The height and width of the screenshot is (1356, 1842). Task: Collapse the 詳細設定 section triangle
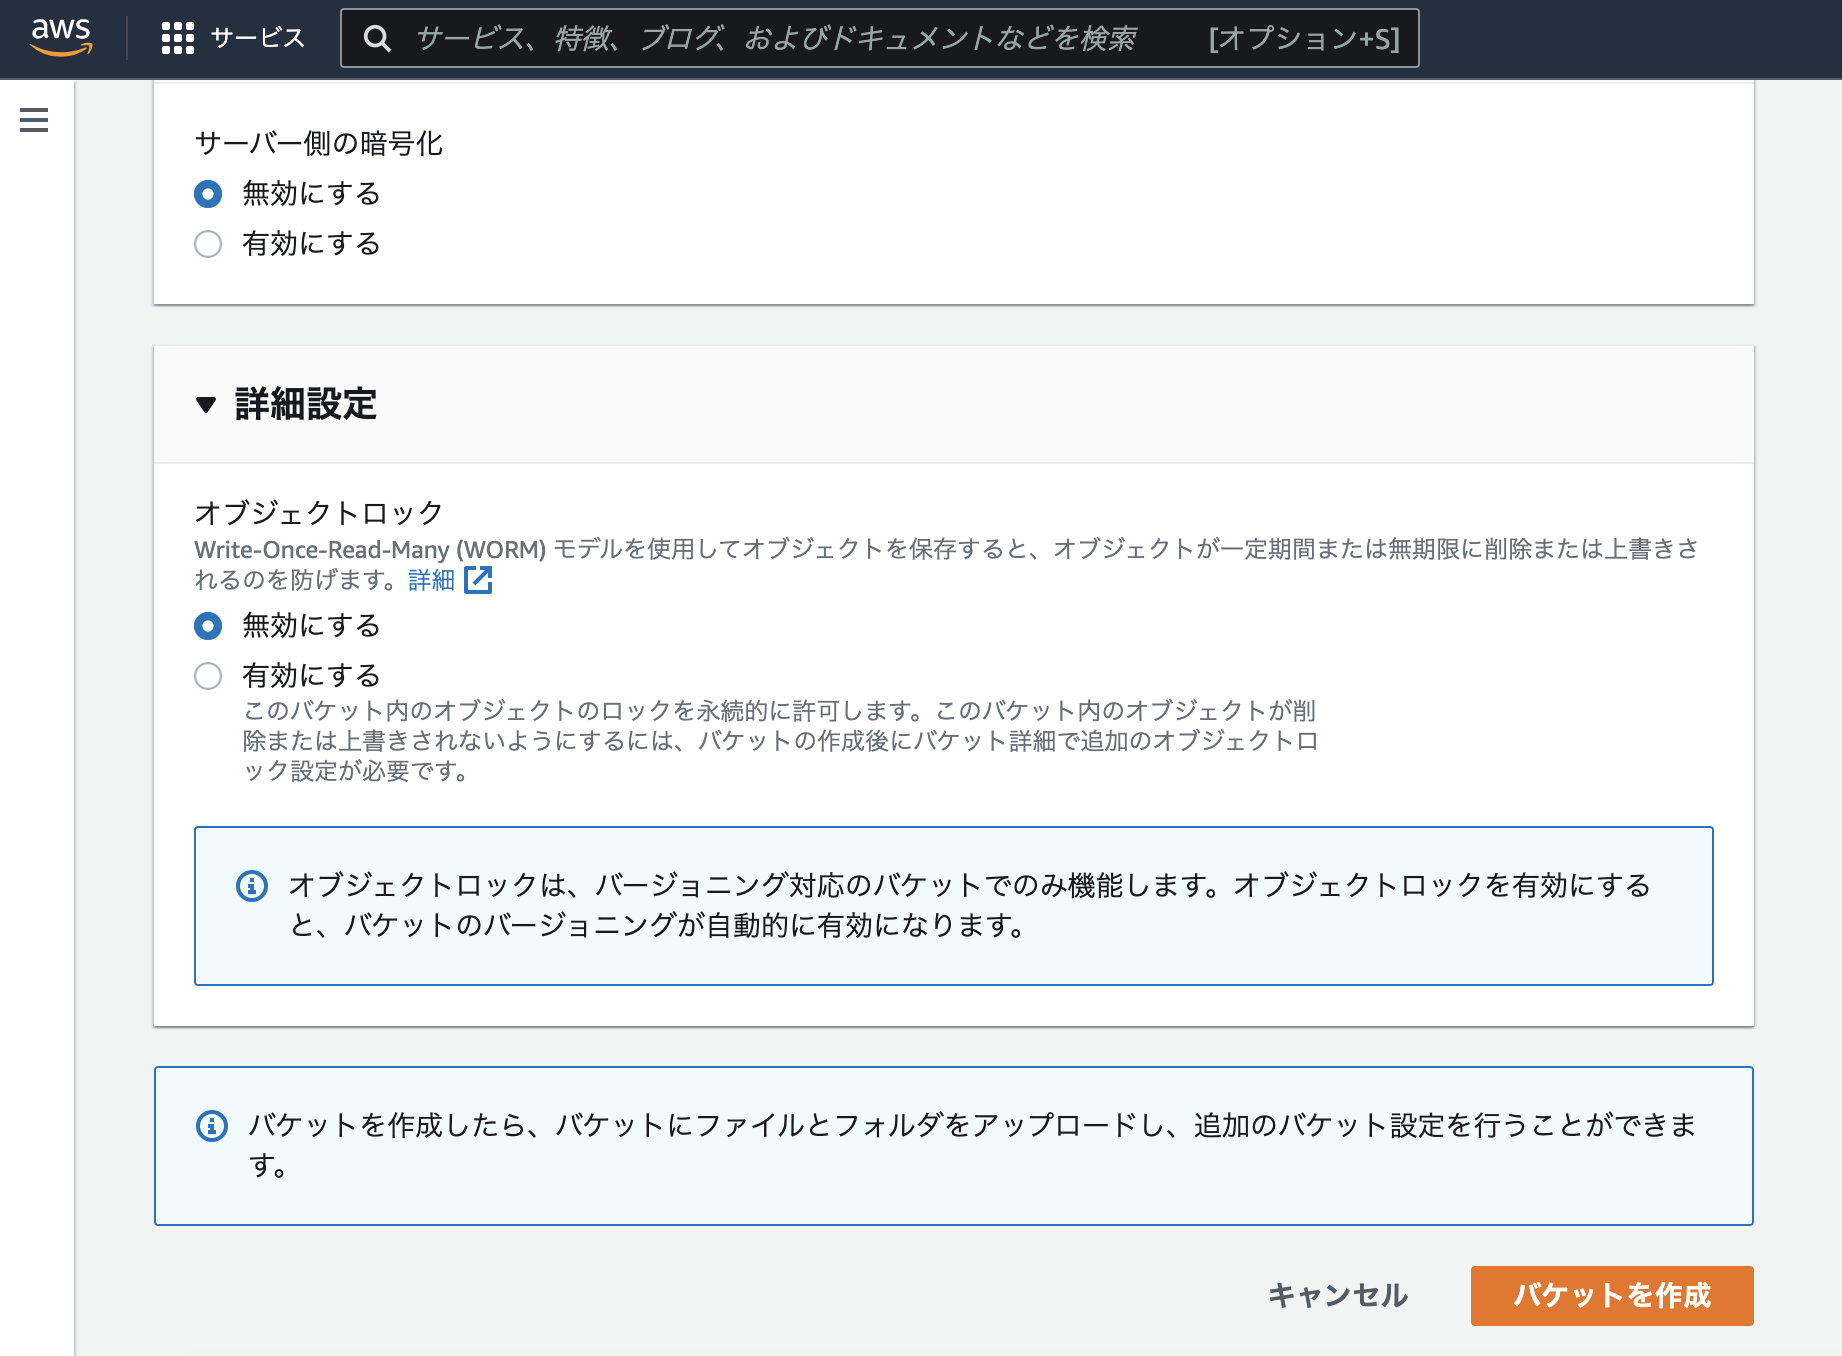207,405
